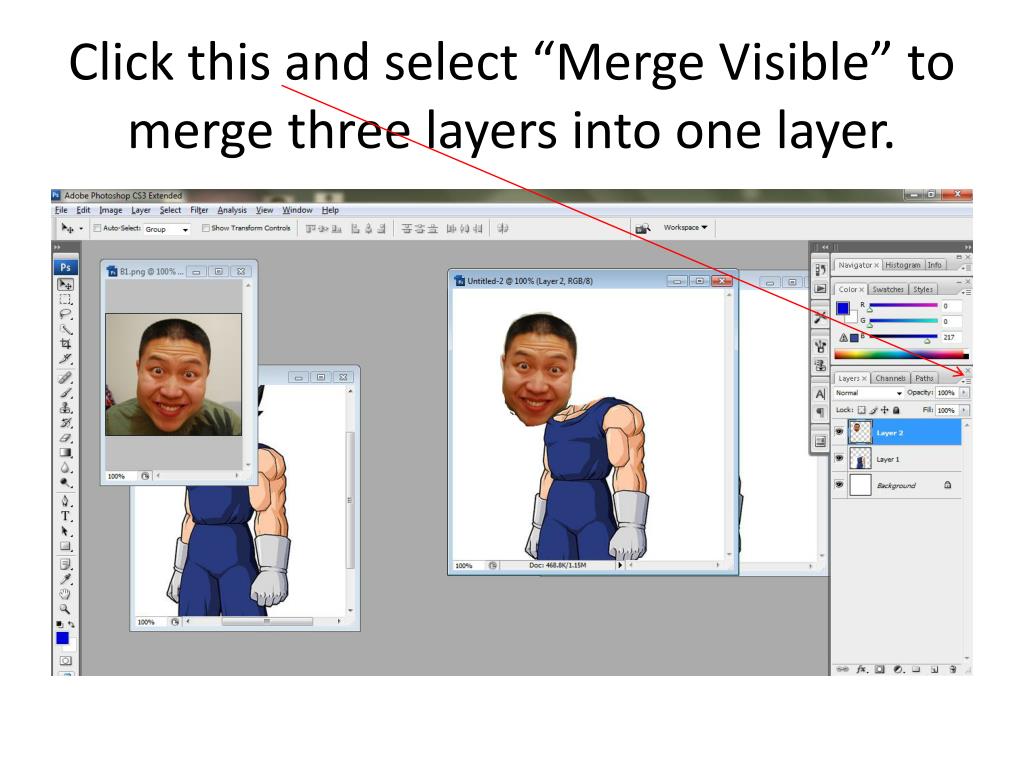Open the Move tool preset picker arrow
Screen dimensions: 1024x768
[81, 229]
